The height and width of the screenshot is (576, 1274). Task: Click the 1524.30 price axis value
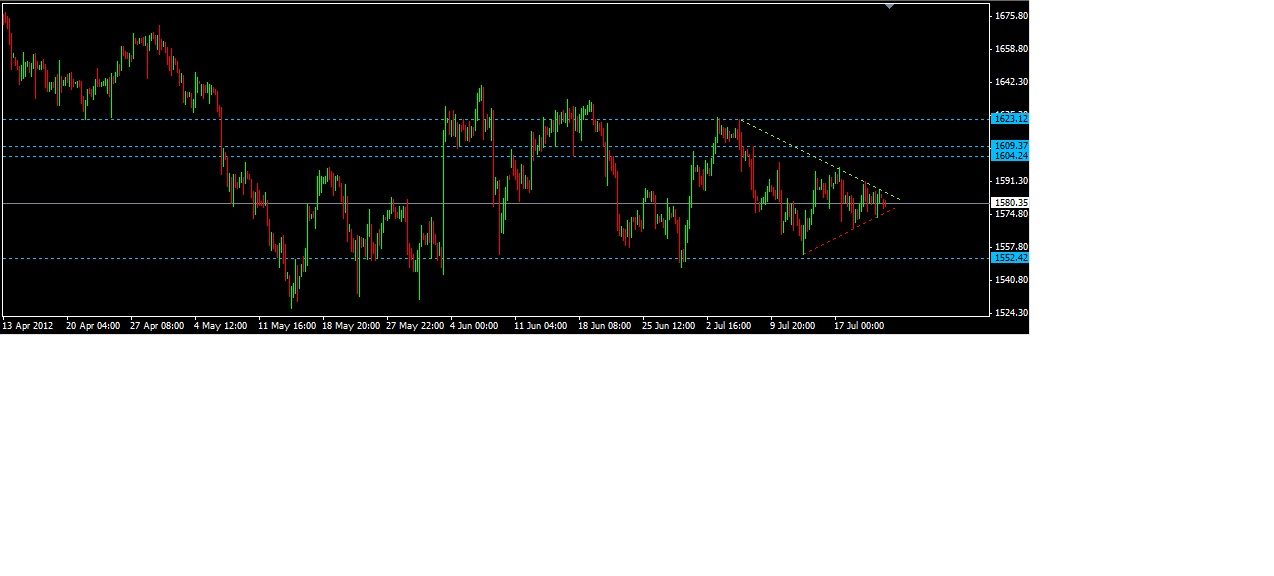1012,313
